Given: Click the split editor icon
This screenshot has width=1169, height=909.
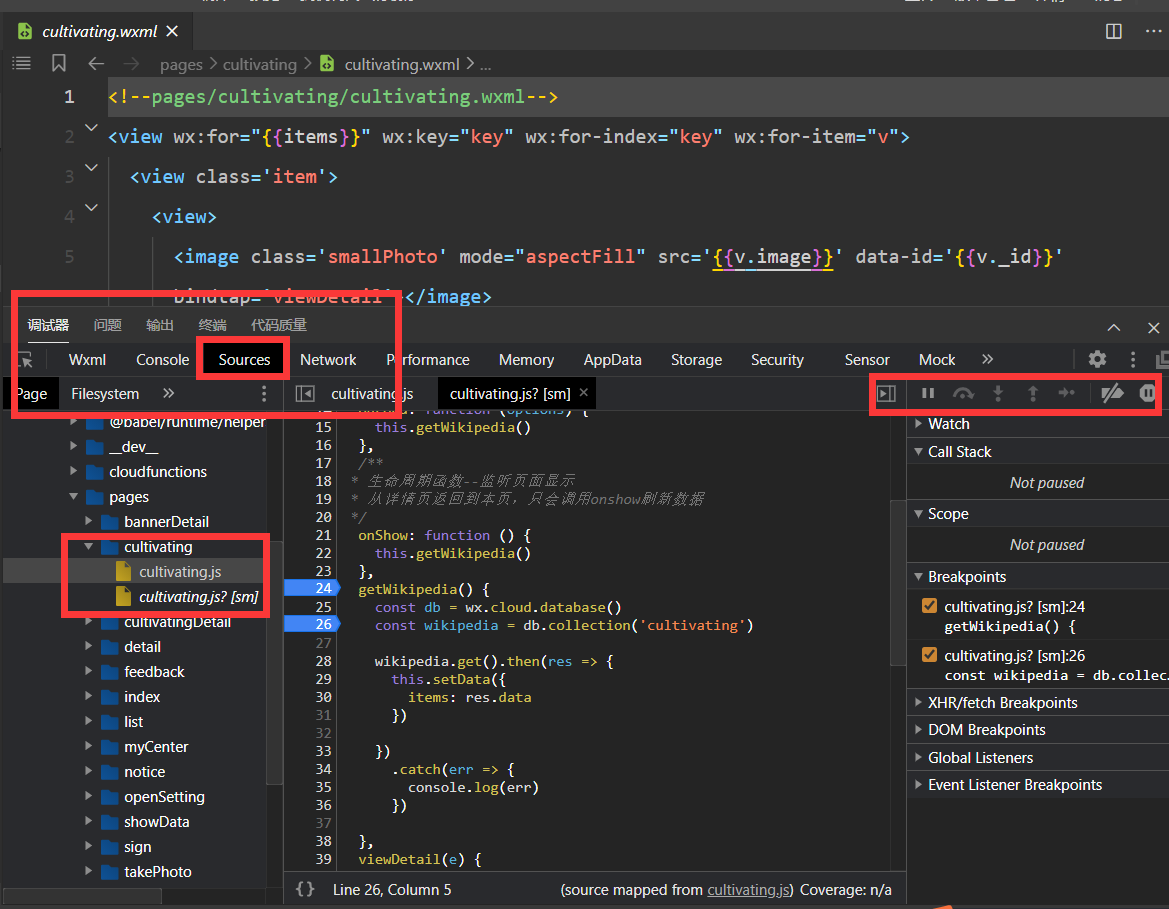Looking at the screenshot, I should 1113,31.
